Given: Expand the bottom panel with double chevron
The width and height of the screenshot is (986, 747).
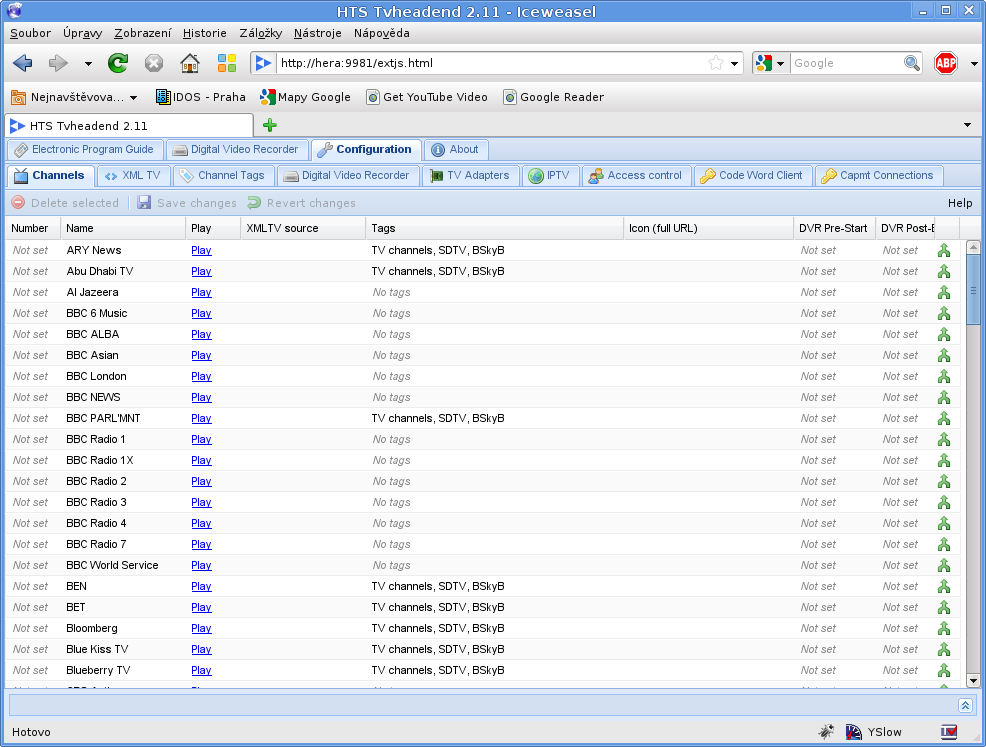Looking at the screenshot, I should pos(965,706).
